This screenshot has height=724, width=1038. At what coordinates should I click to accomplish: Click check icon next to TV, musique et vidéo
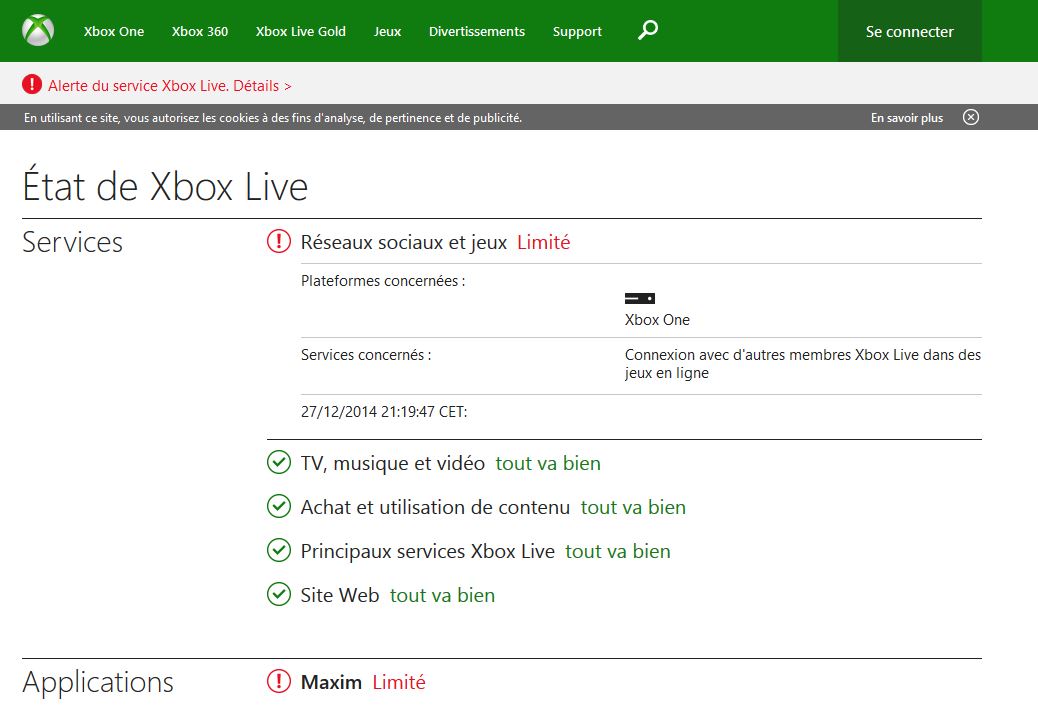coord(279,462)
